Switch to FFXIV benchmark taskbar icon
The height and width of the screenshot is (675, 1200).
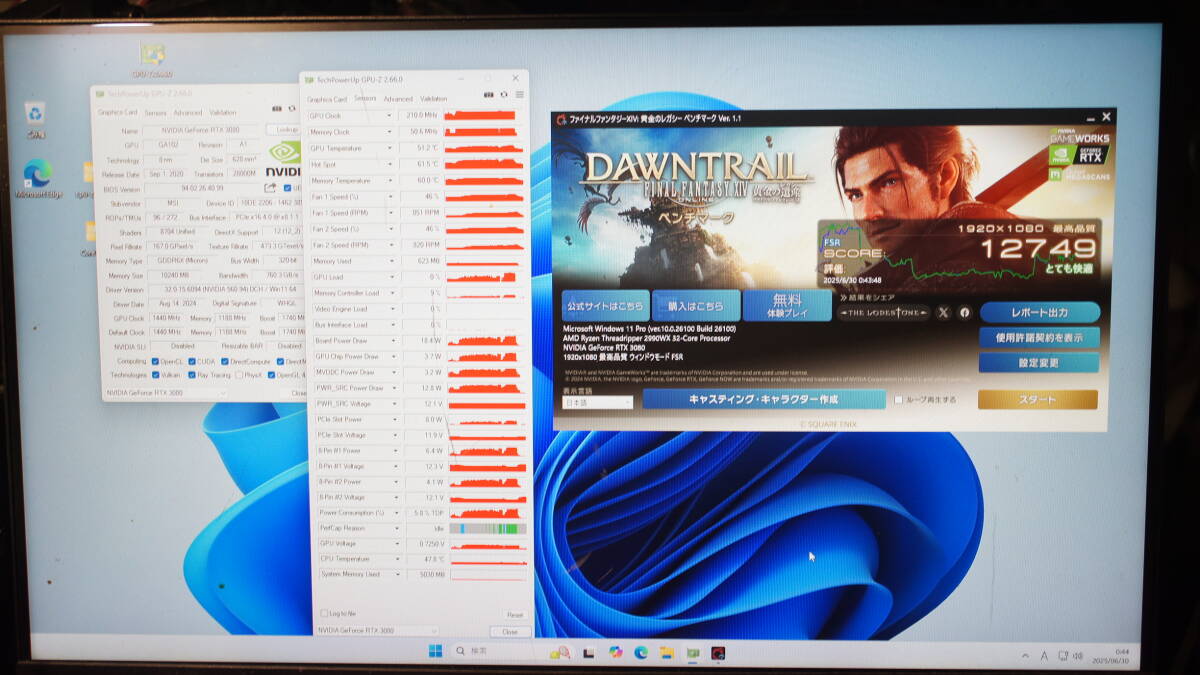[718, 652]
